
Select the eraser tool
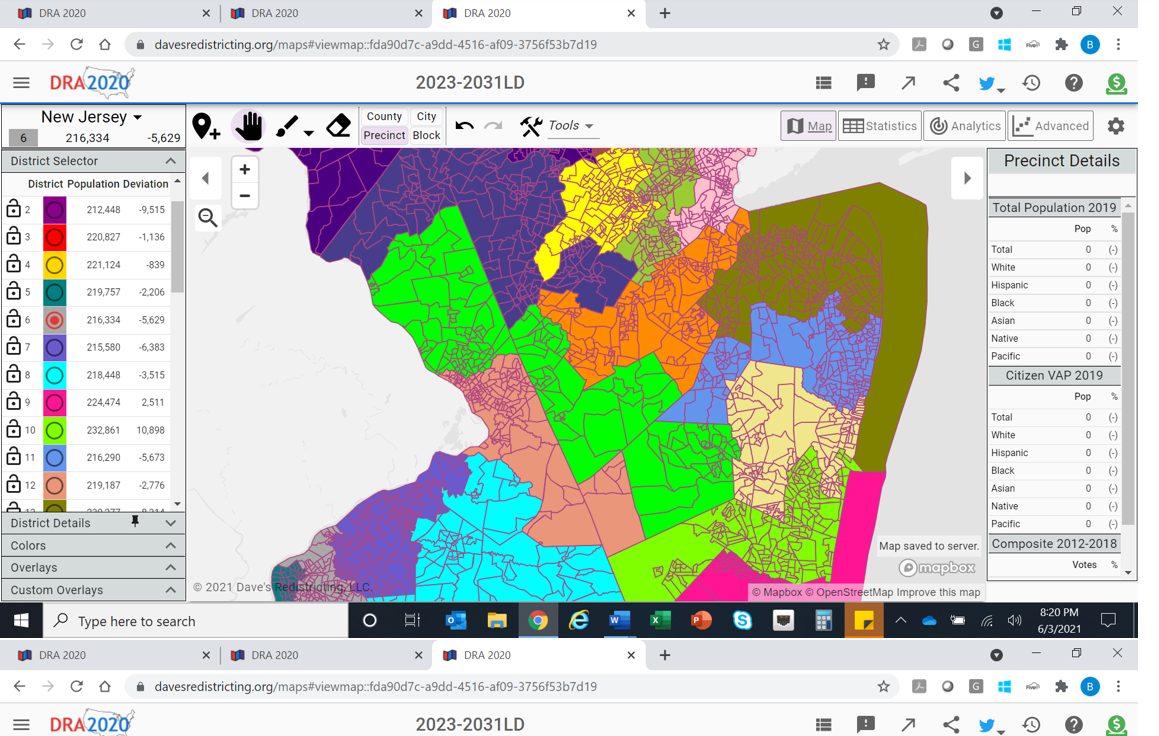339,126
